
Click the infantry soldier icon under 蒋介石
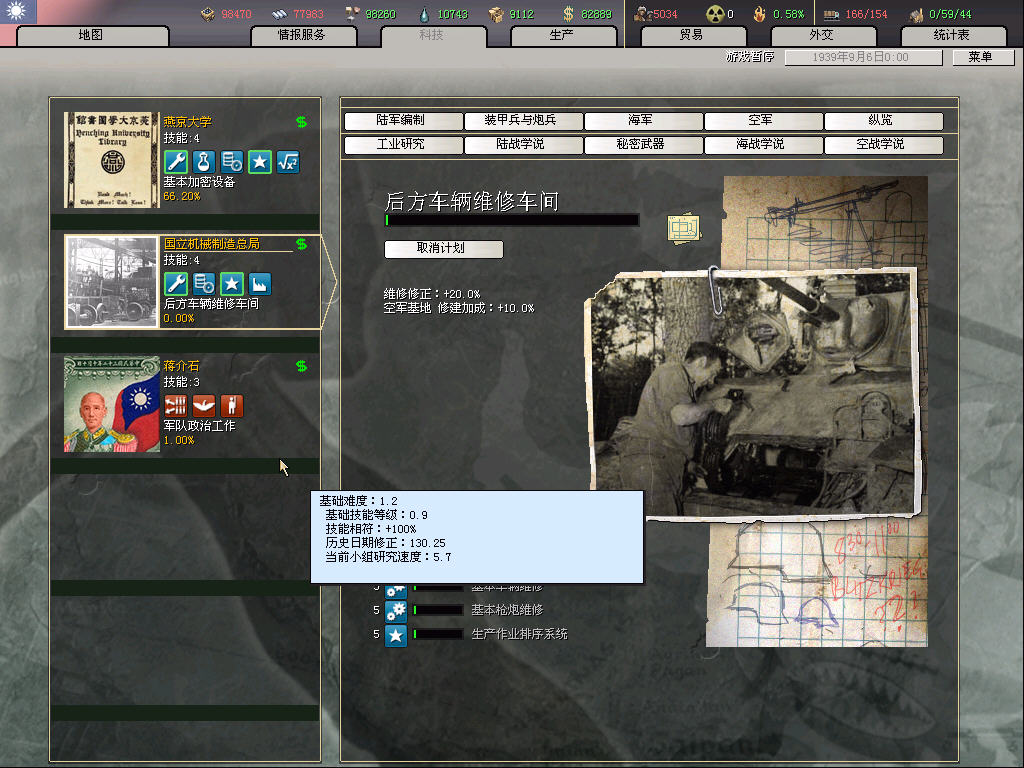(232, 405)
